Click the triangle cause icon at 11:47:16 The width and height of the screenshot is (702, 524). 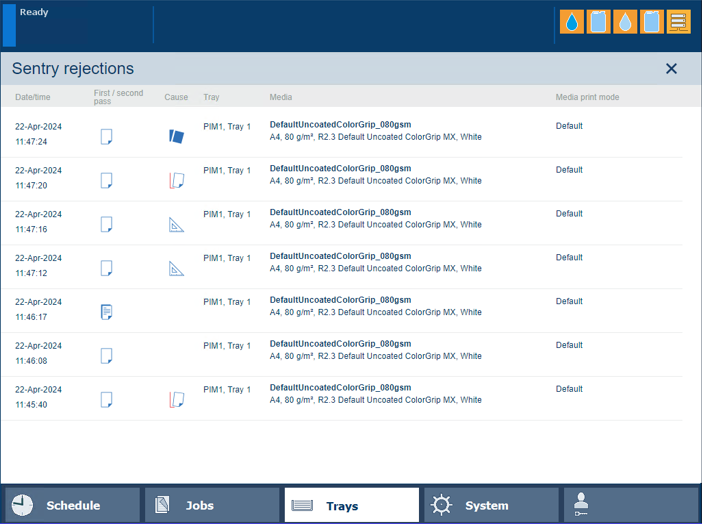tap(176, 224)
